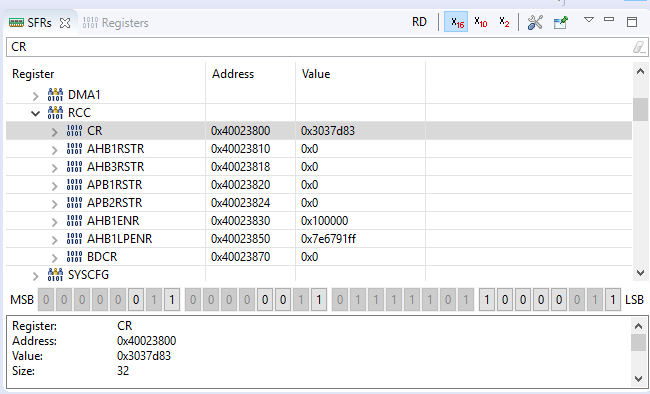Toggle the LSB bit of CR register
This screenshot has width=650, height=394.
(x=612, y=299)
